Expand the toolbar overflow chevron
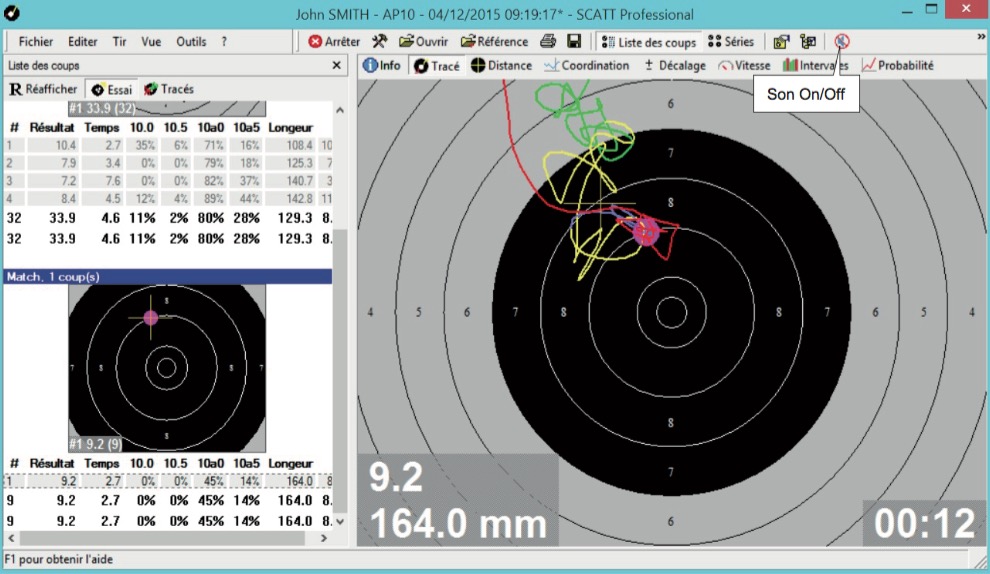 coord(981,37)
